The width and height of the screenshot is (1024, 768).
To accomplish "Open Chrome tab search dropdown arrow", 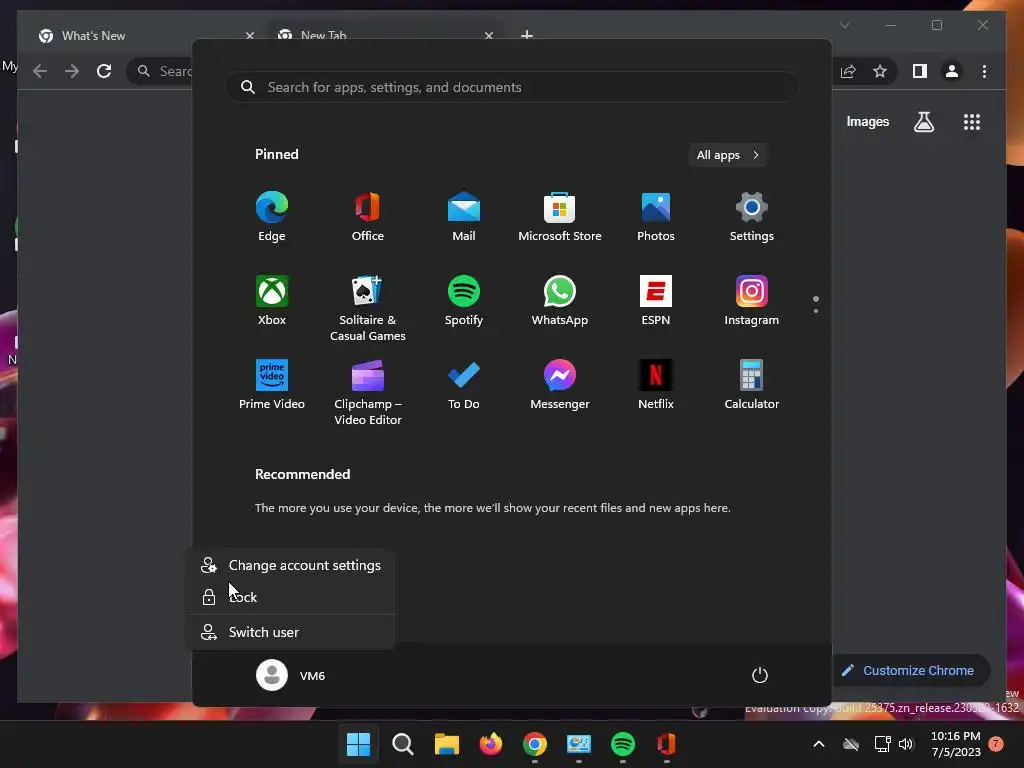I will pos(844,25).
